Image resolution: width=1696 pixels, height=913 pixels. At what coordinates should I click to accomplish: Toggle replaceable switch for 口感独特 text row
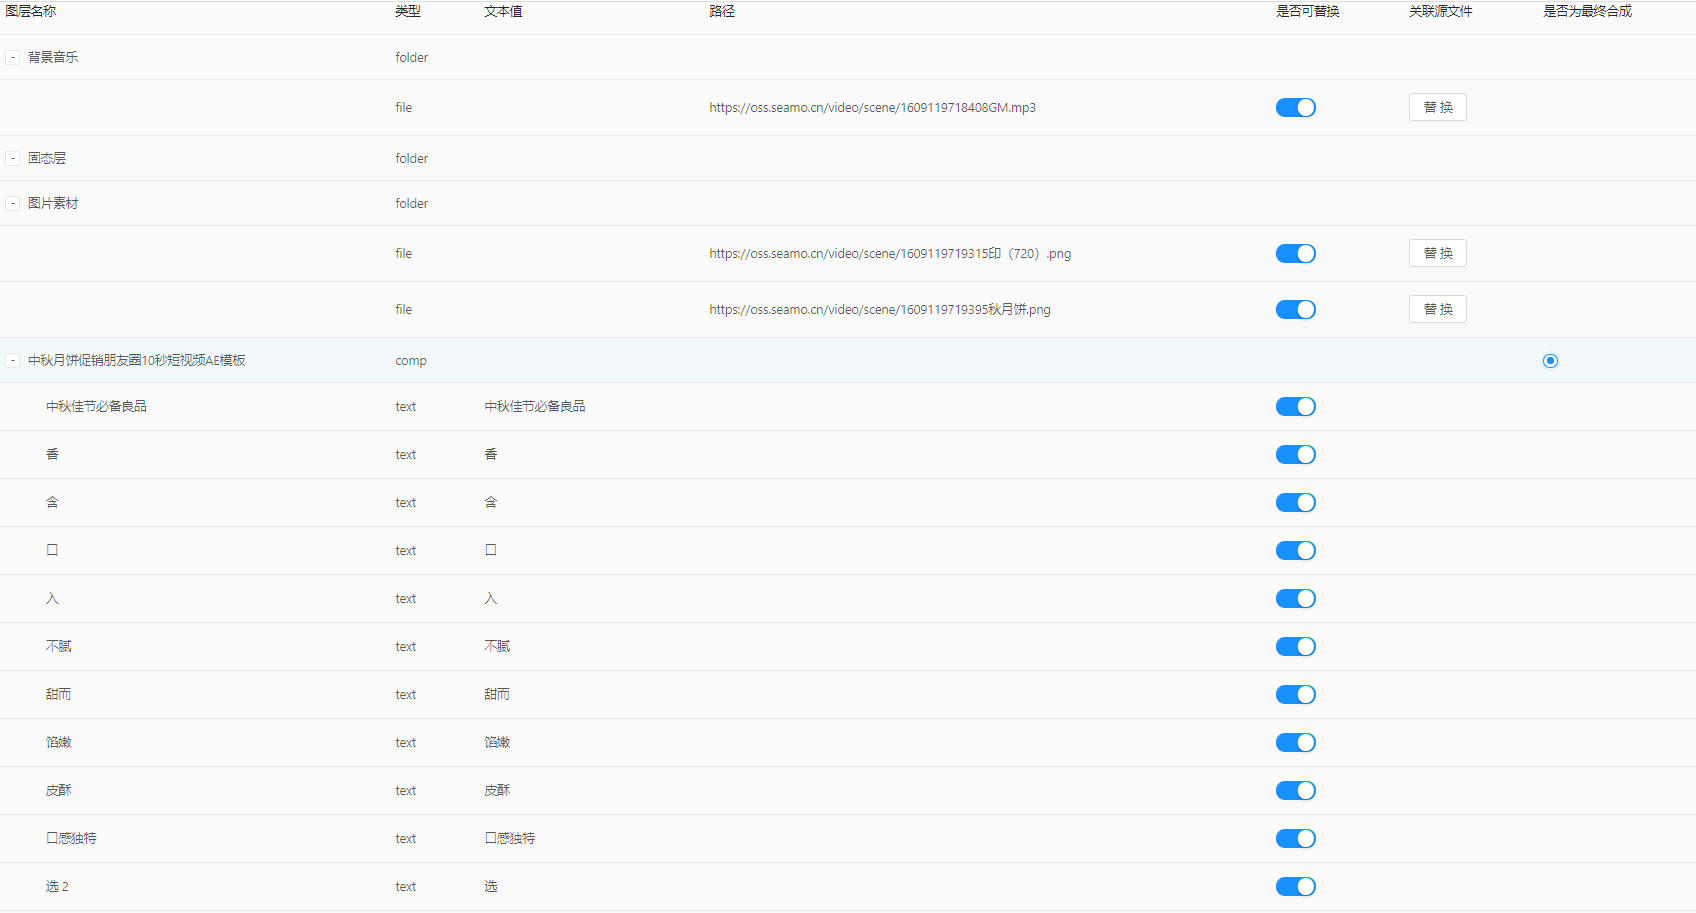(x=1295, y=839)
